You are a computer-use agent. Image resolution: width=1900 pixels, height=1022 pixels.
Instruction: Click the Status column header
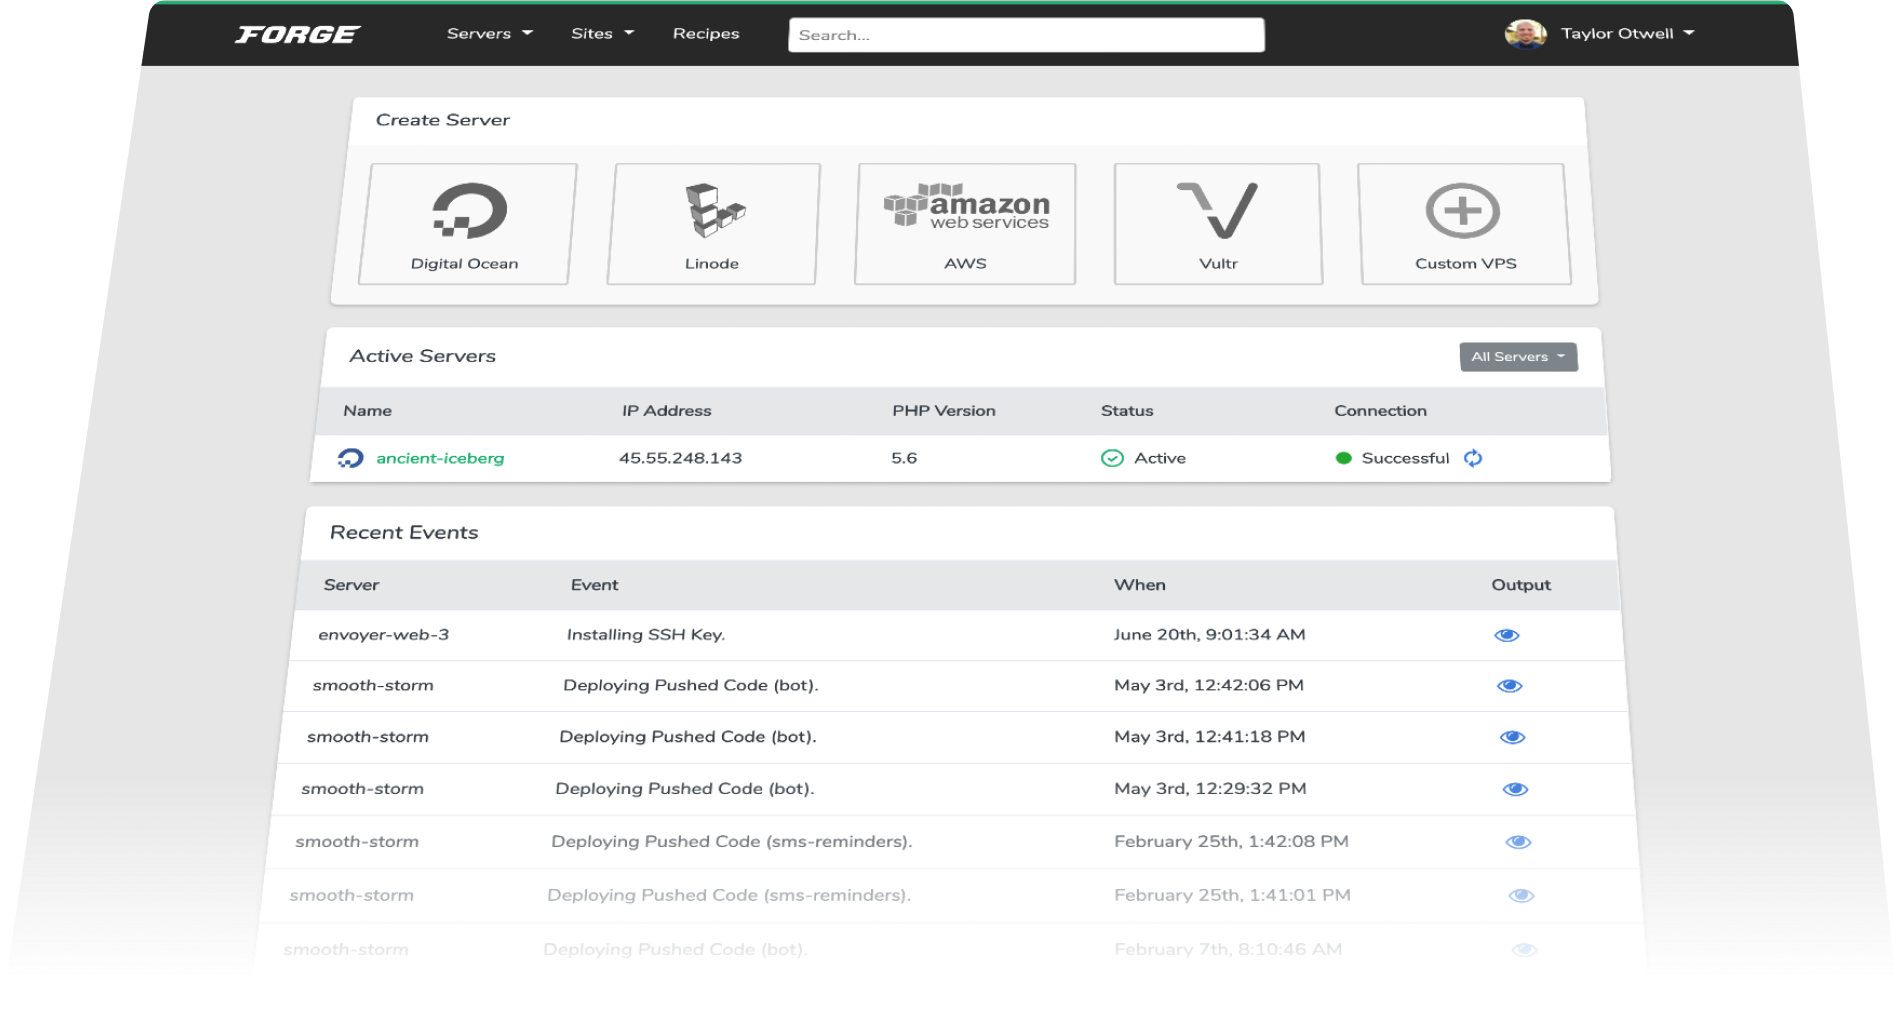(x=1127, y=411)
